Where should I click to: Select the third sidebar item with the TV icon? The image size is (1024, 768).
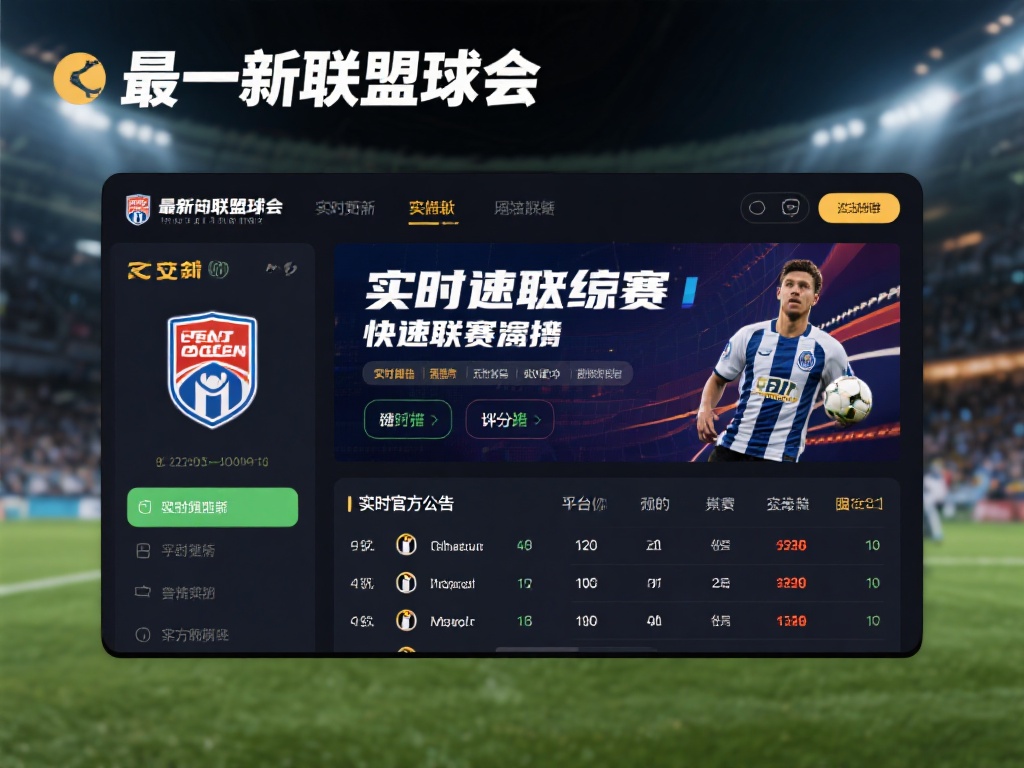pyautogui.click(x=175, y=592)
